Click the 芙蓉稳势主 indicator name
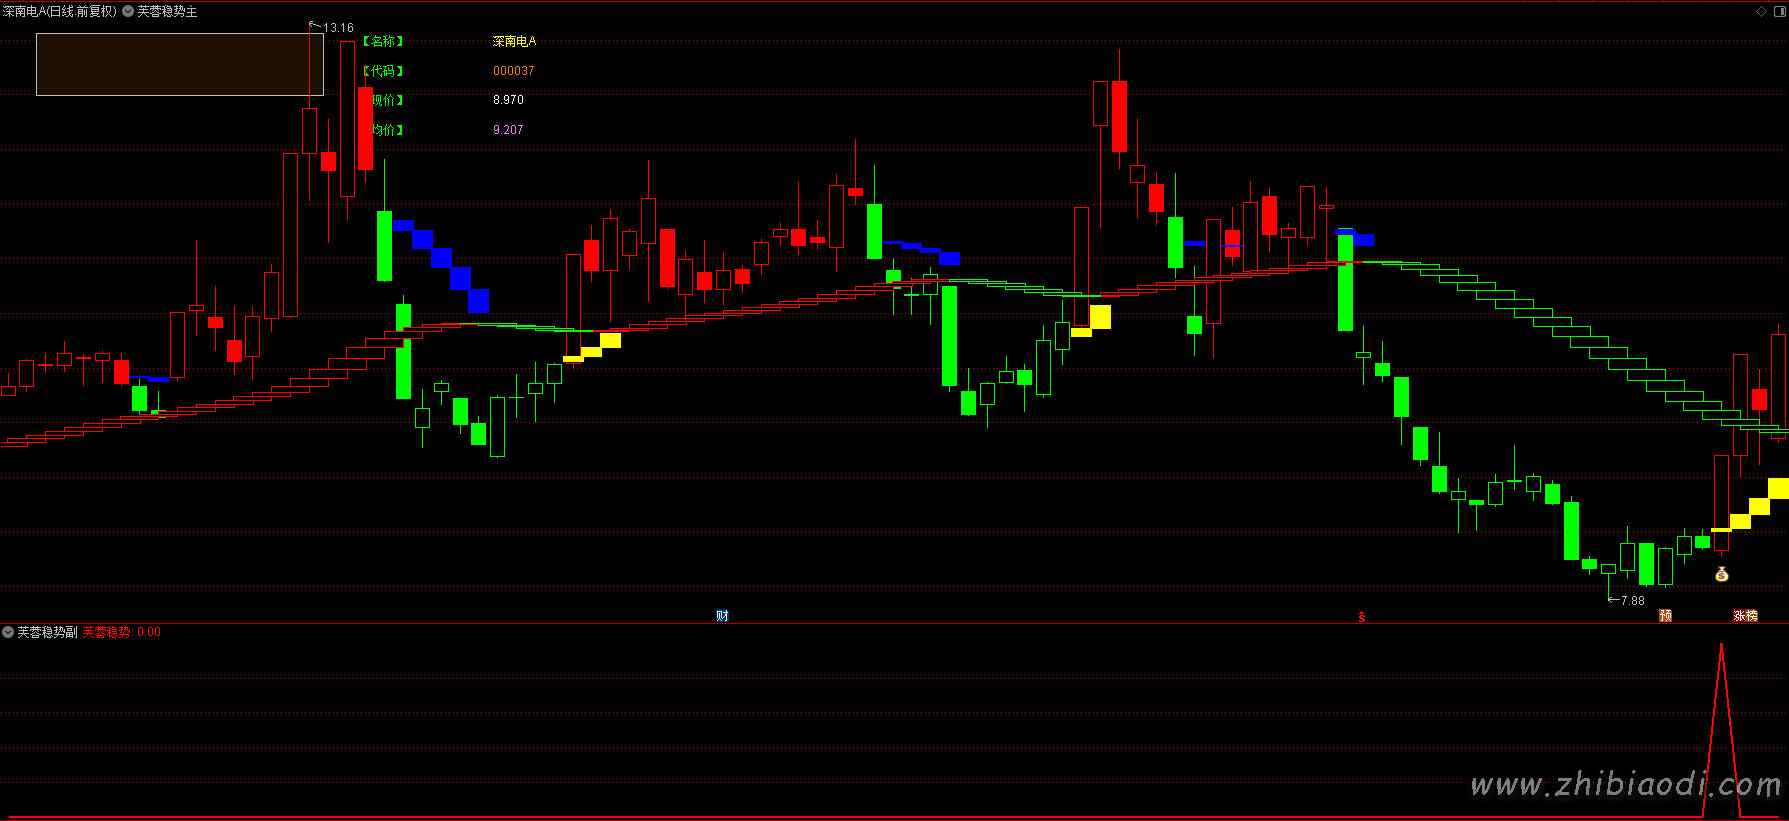 point(167,11)
